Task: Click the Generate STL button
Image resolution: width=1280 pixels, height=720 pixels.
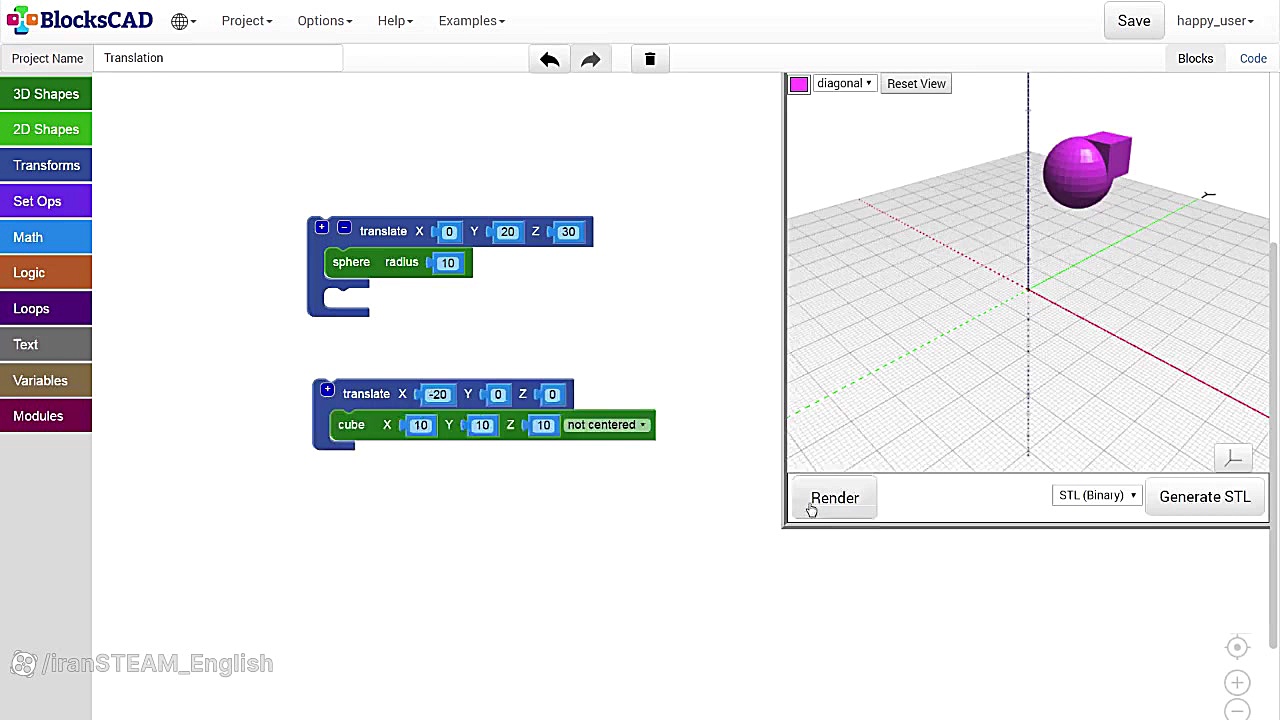Action: click(1205, 497)
